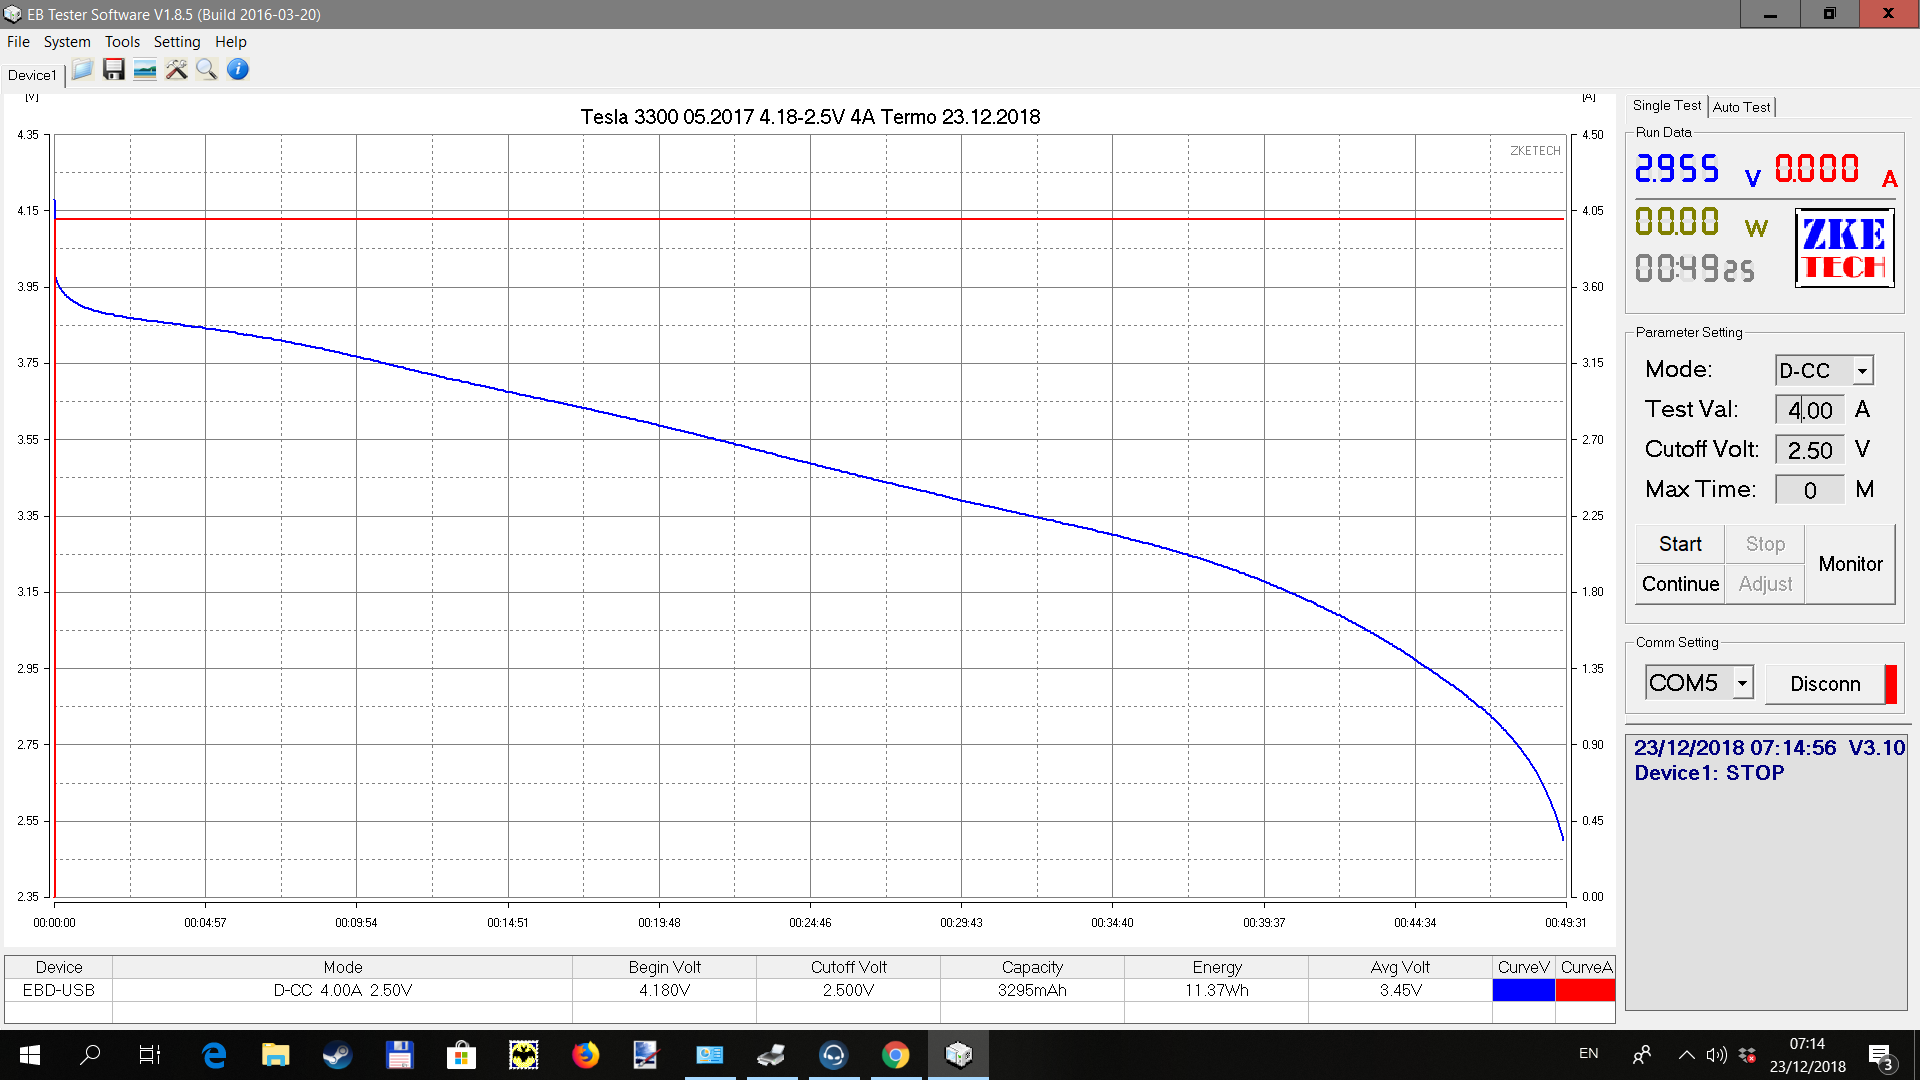1920x1080 pixels.
Task: Select the Device1 tab
Action: pyautogui.click(x=32, y=75)
